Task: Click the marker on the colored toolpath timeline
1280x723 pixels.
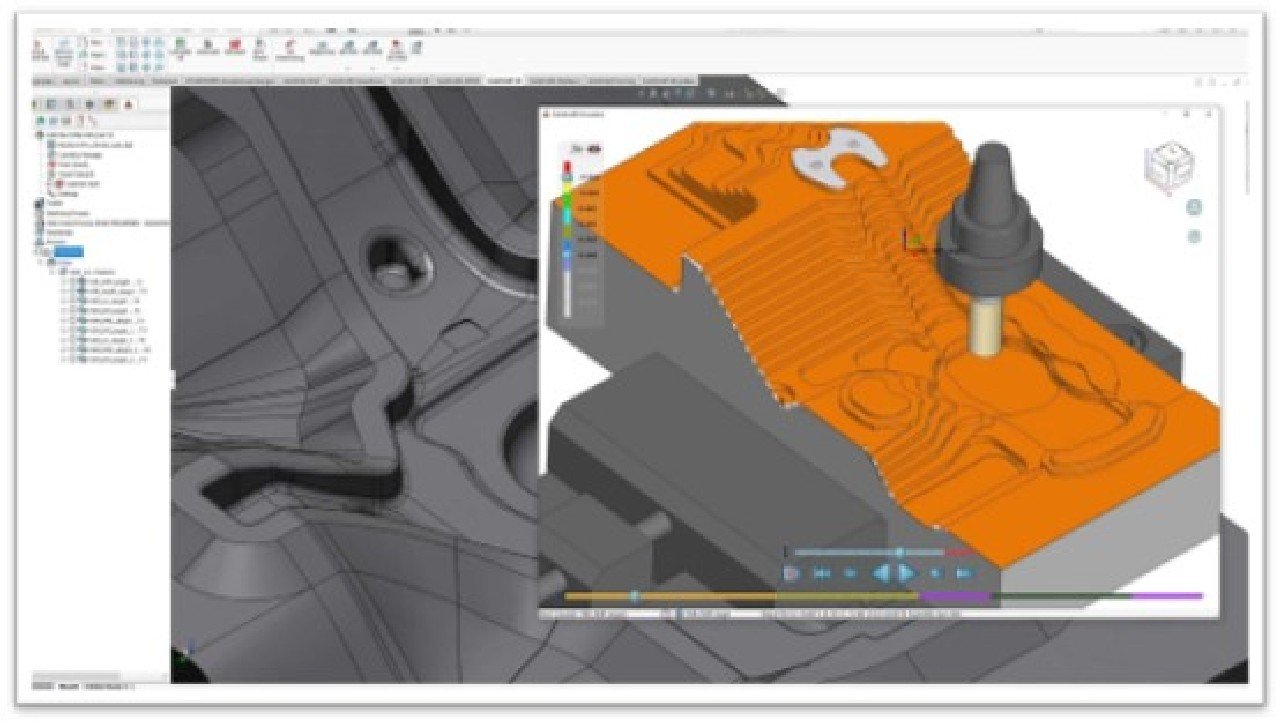Action: click(x=634, y=596)
